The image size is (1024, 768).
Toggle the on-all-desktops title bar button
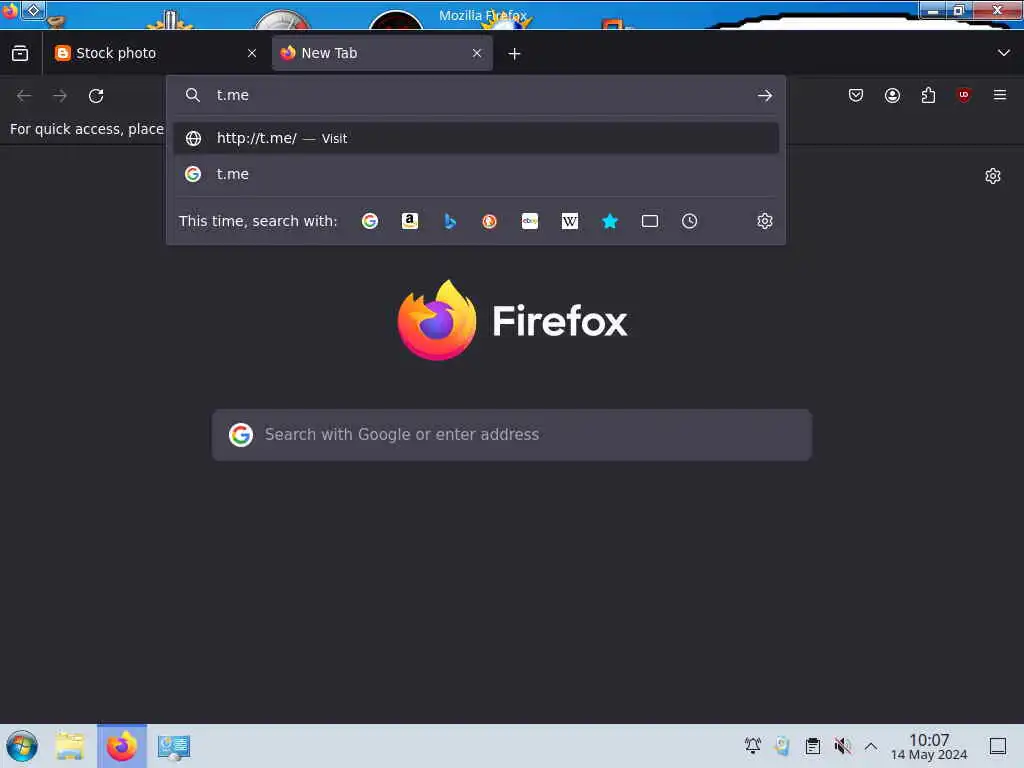tap(33, 10)
